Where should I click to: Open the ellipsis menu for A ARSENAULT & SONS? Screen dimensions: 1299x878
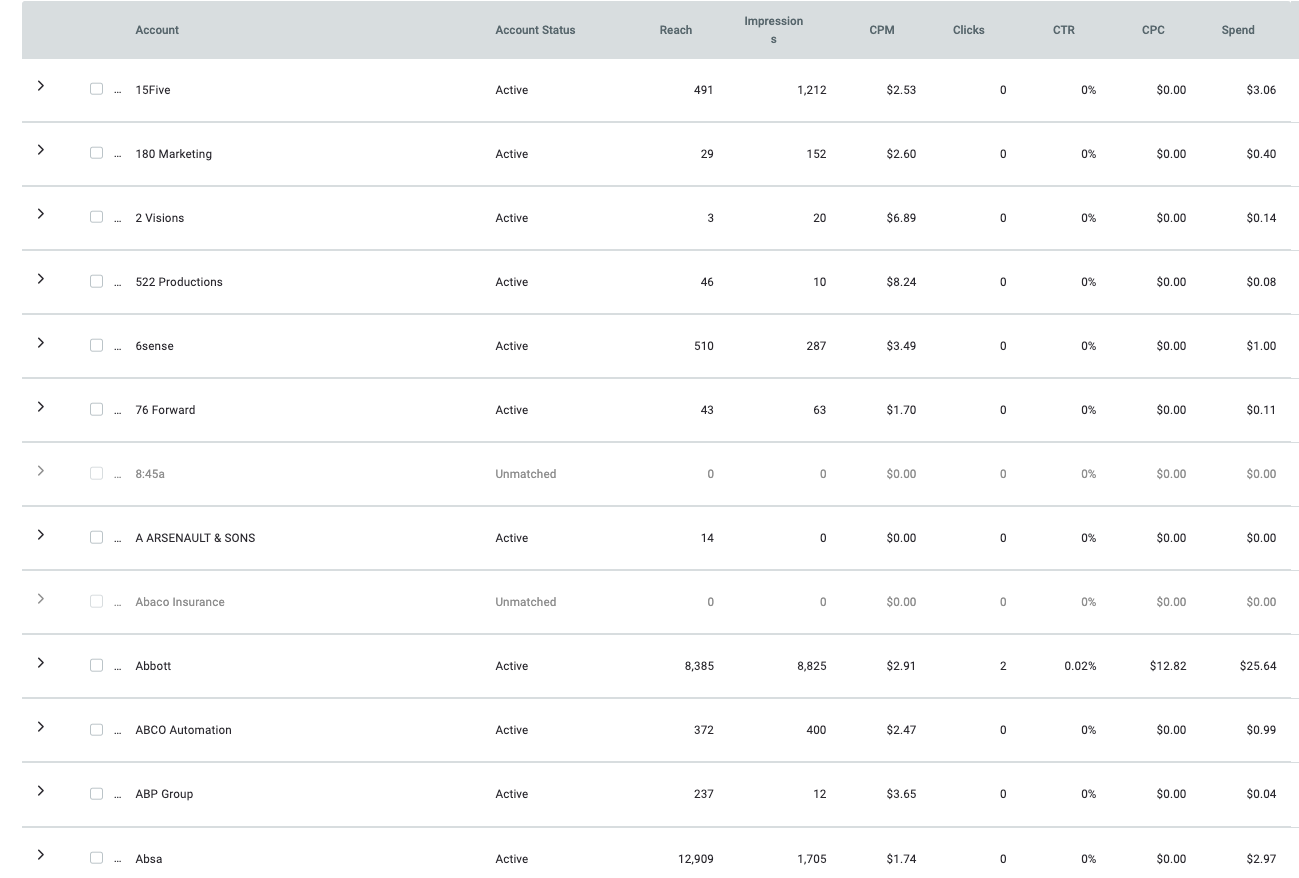[118, 539]
